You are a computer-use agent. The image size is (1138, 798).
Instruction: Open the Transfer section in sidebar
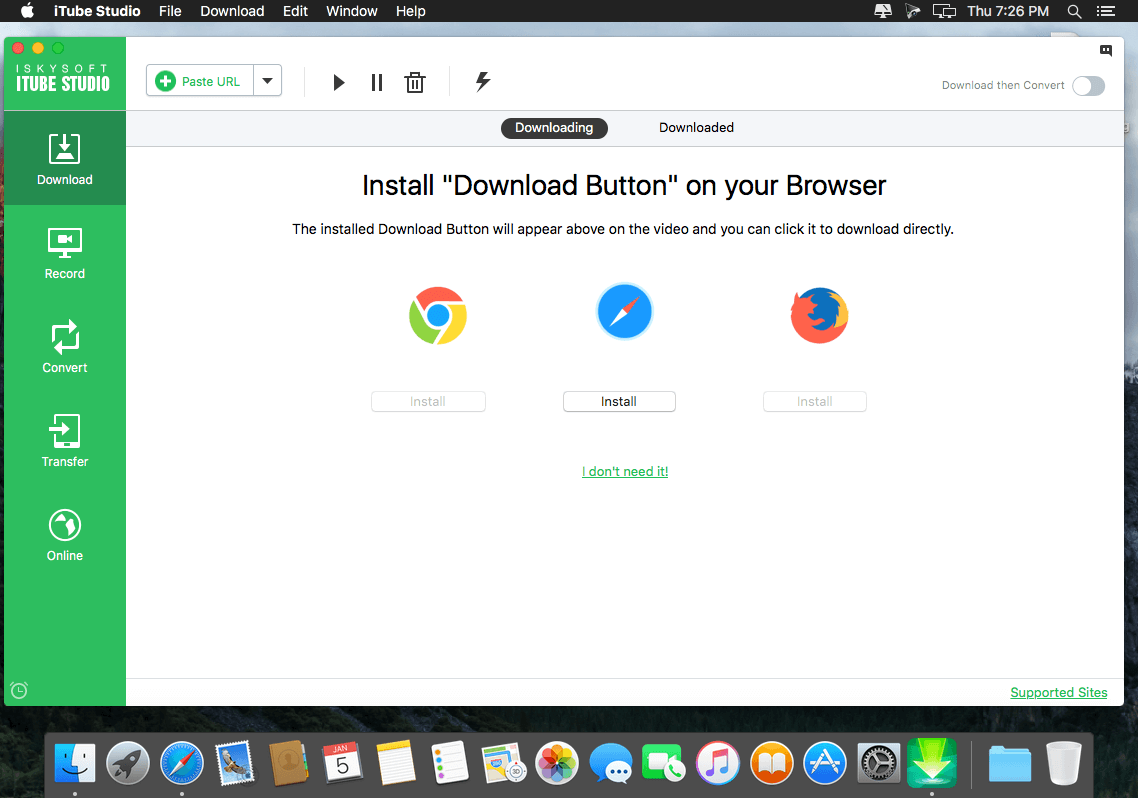[65, 440]
